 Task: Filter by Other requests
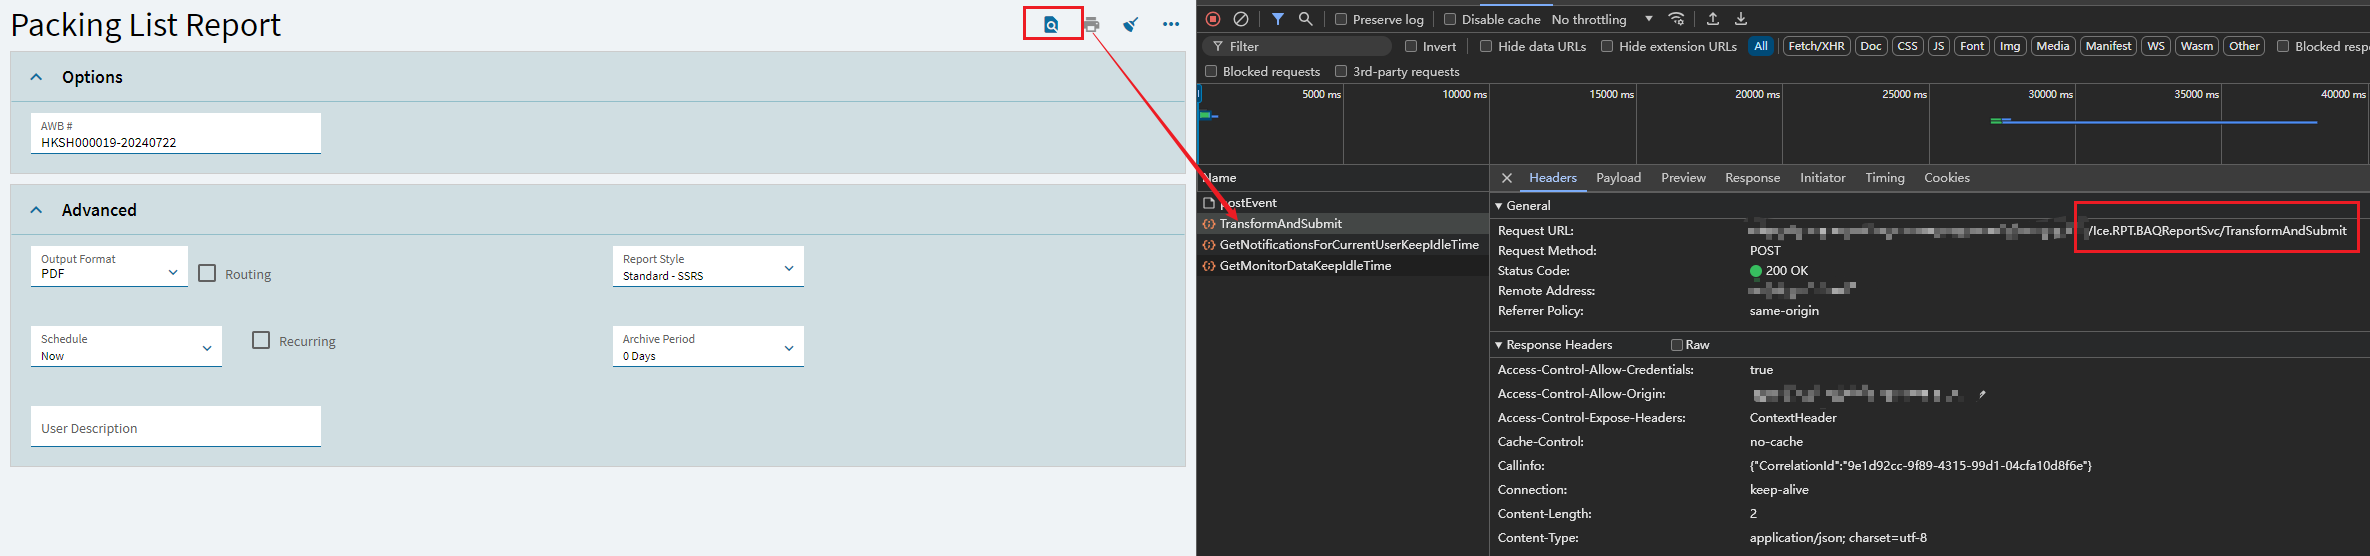coord(2244,46)
